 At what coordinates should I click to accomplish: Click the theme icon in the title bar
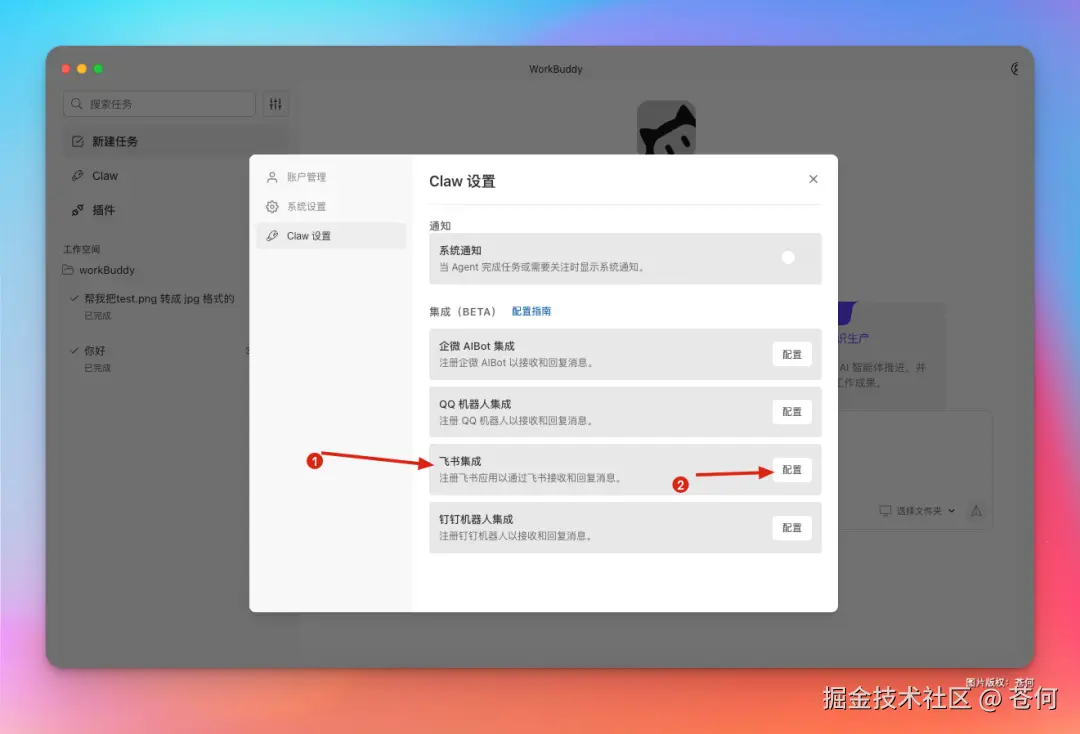(1016, 68)
